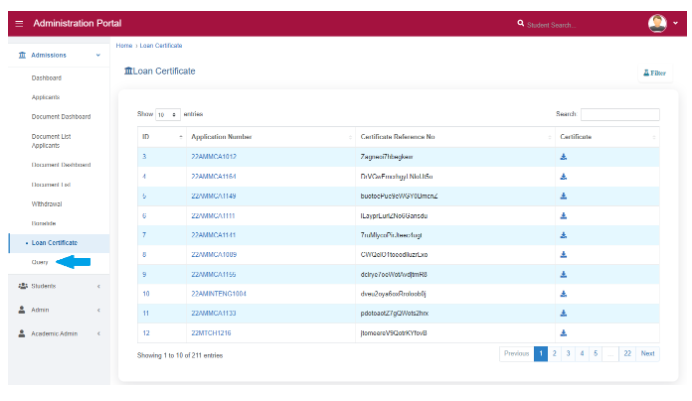The width and height of the screenshot is (692, 401).
Task: Open the Query sidebar item
Action: click(40, 262)
